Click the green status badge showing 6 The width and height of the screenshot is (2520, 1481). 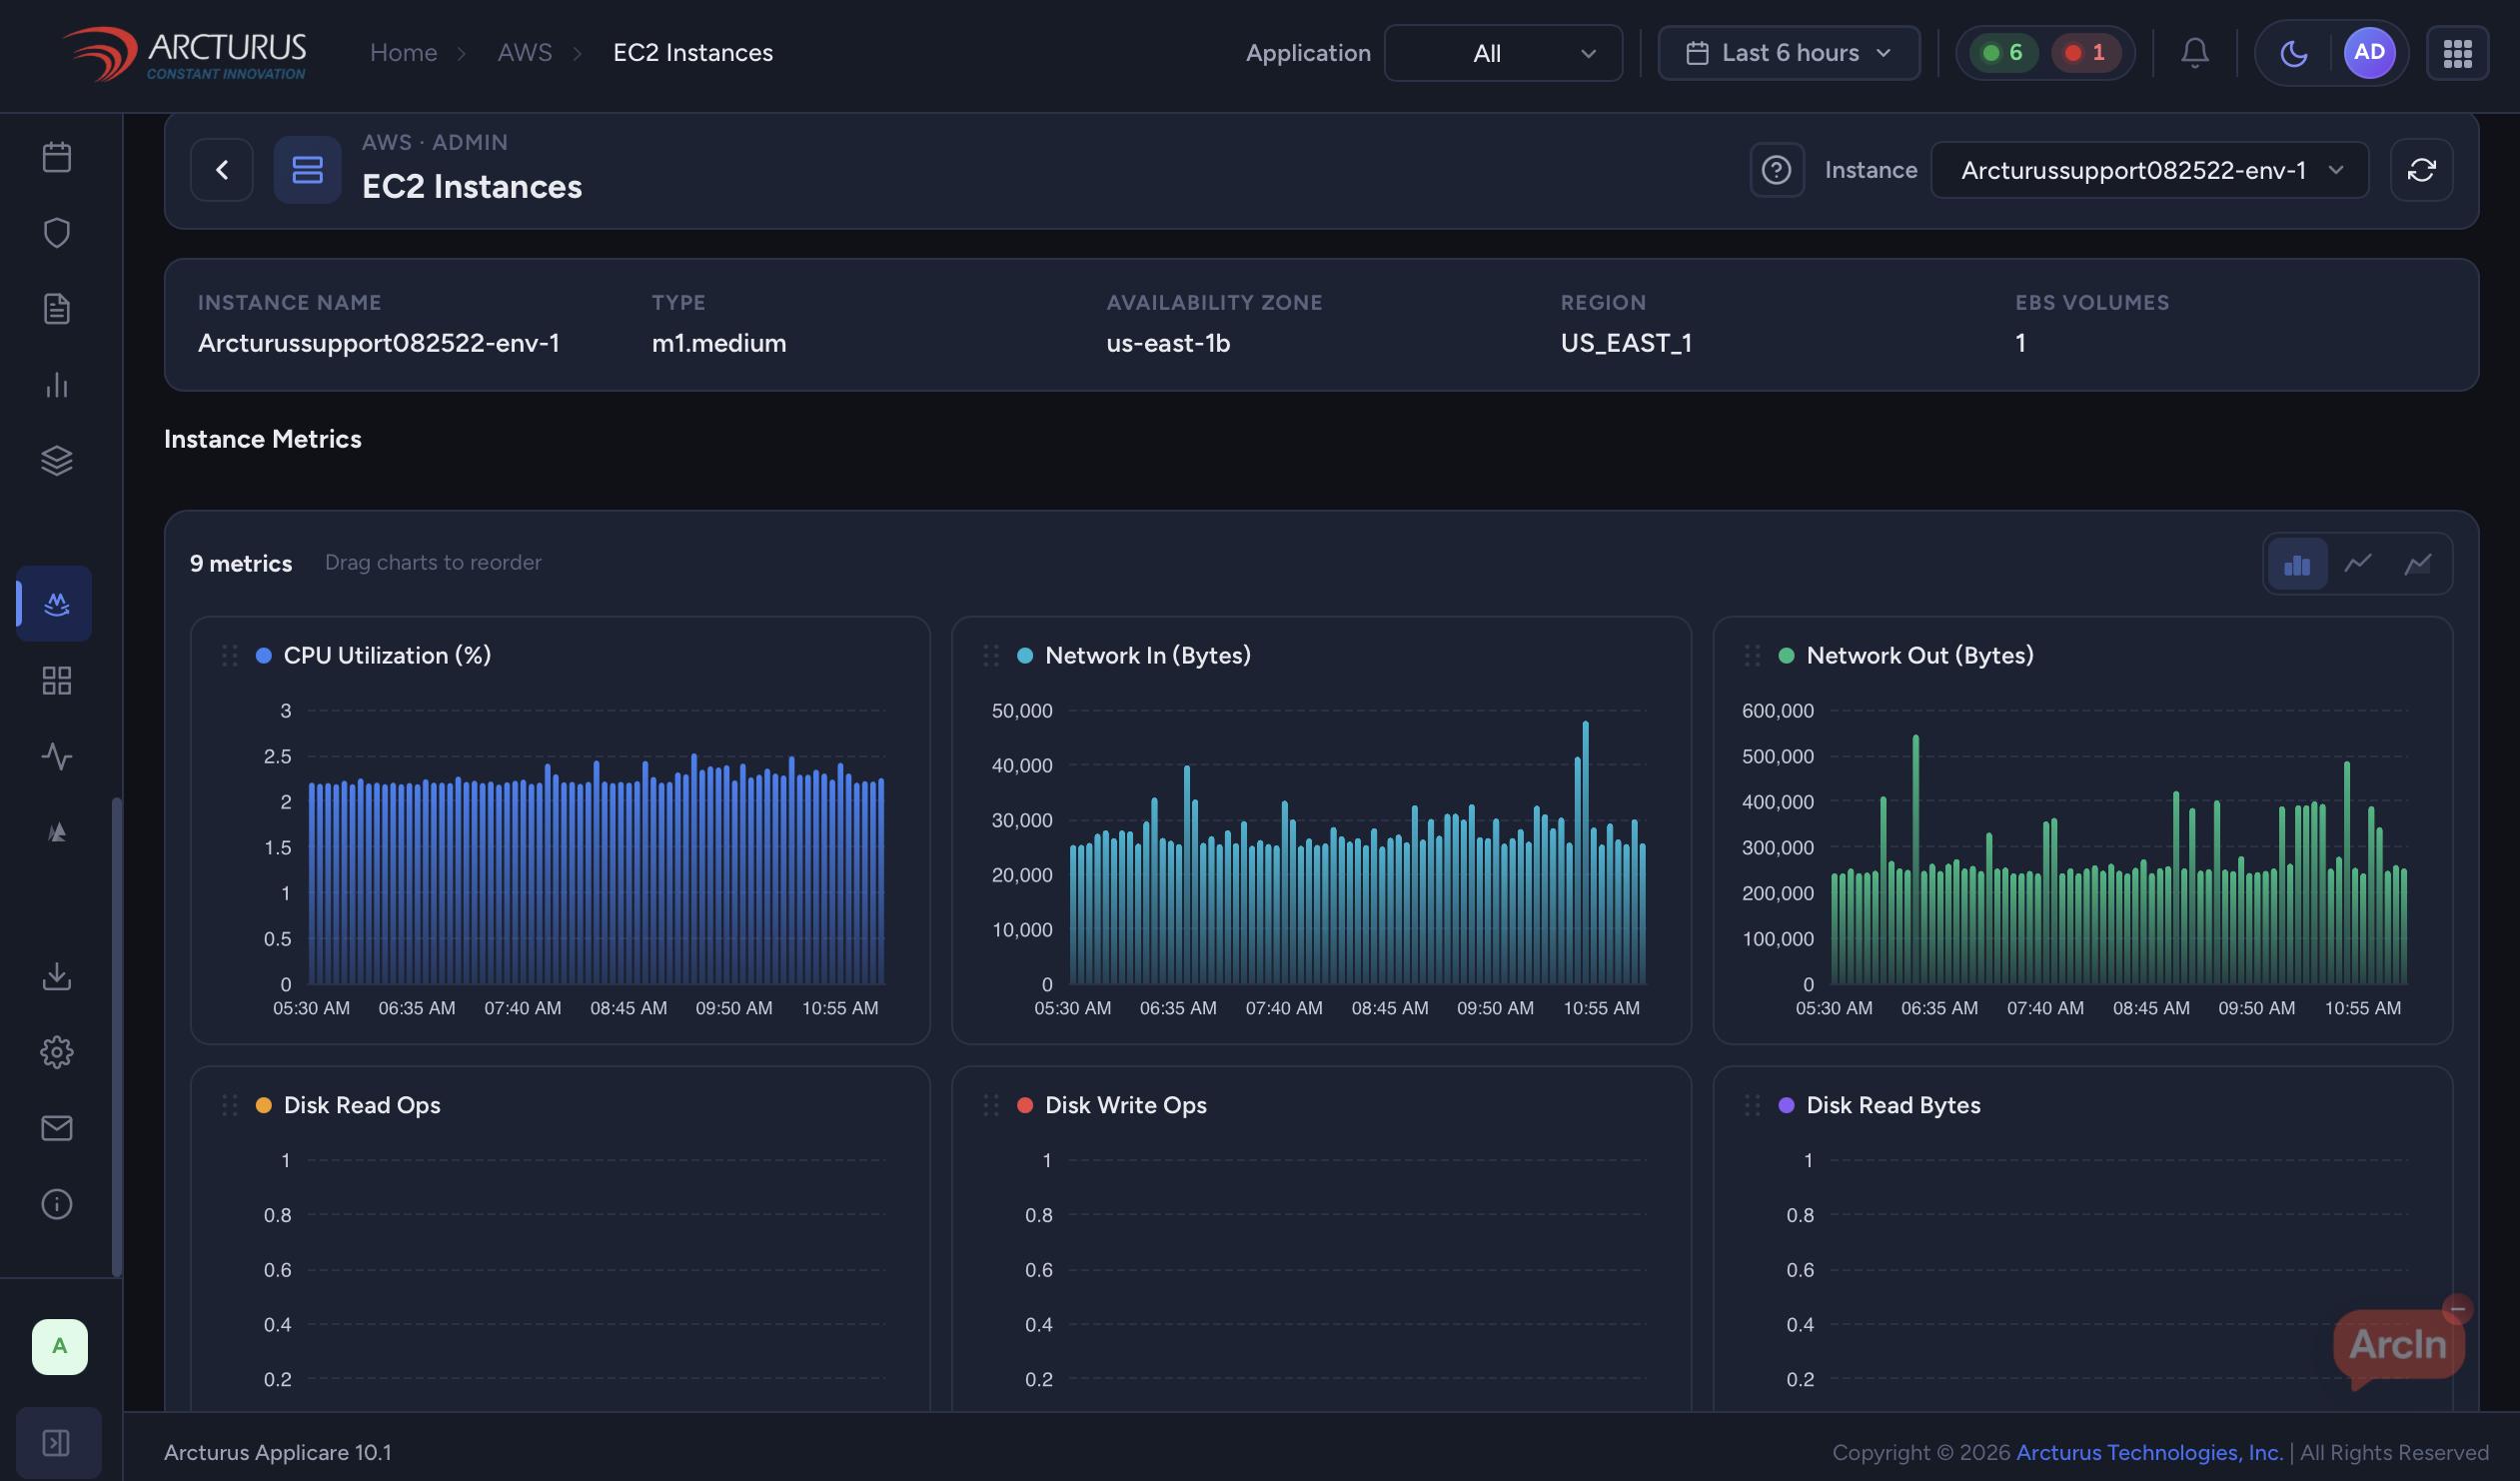pyautogui.click(x=2003, y=53)
